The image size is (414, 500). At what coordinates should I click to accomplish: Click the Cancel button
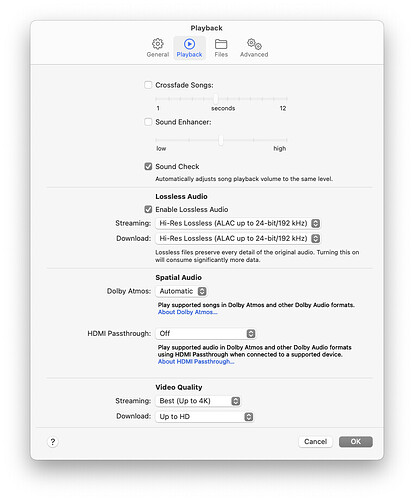coord(315,442)
